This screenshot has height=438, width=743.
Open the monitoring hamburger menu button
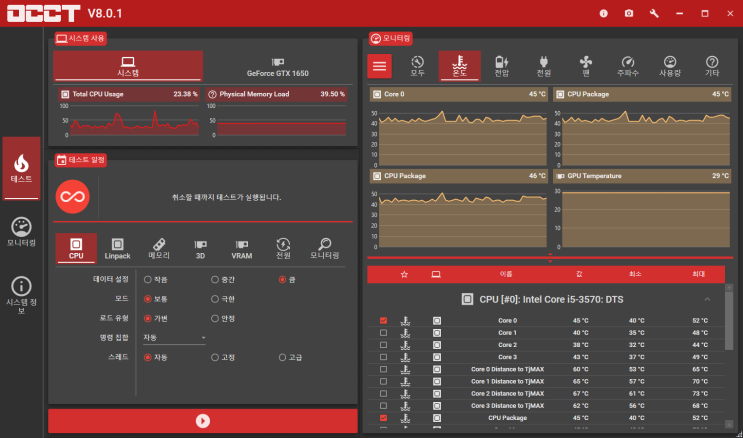tap(379, 66)
